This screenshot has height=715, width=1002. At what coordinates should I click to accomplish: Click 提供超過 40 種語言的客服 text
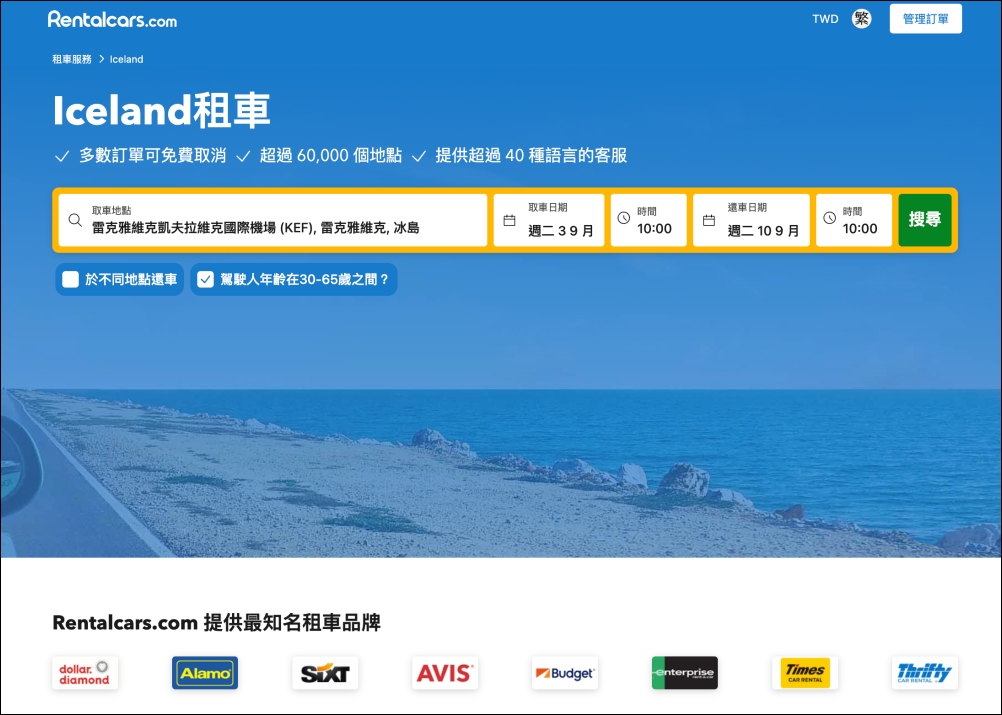click(531, 155)
